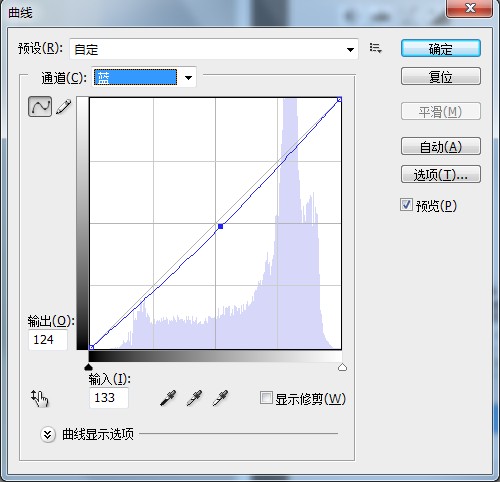Click the white point input slider
The height and width of the screenshot is (482, 500).
342,367
